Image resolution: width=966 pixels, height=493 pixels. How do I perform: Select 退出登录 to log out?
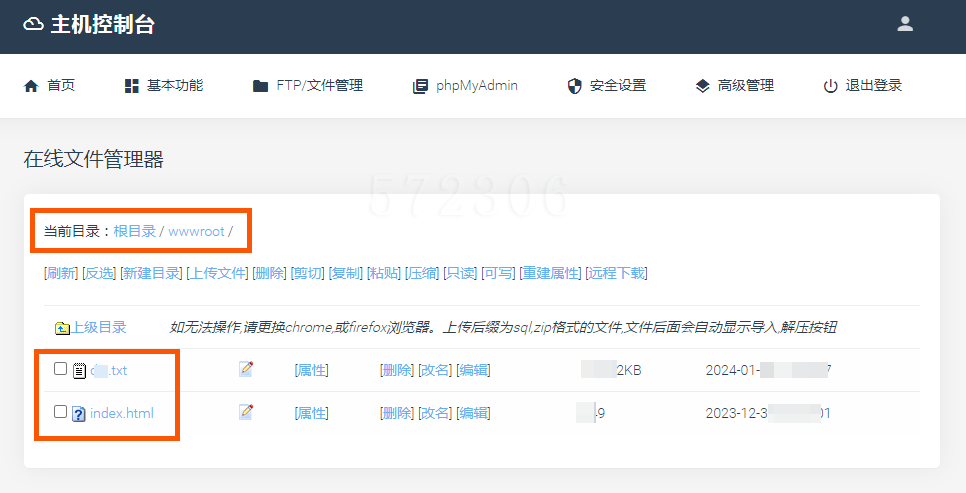pyautogui.click(x=874, y=86)
